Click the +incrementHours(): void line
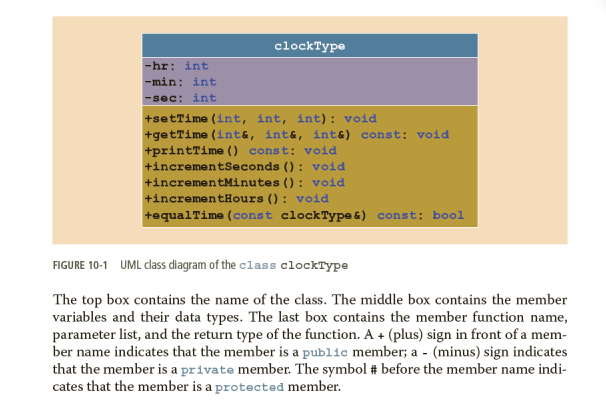606x408 pixels. [237, 199]
